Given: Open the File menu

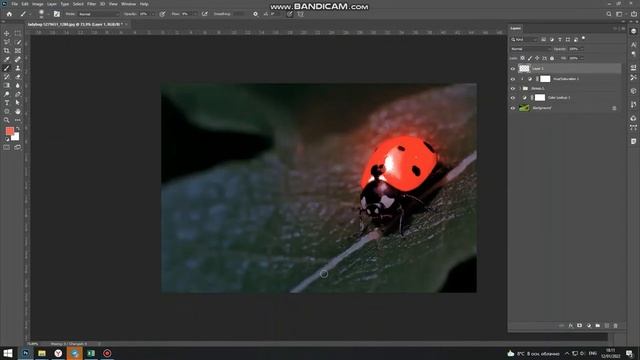Looking at the screenshot, I should pos(14,4).
